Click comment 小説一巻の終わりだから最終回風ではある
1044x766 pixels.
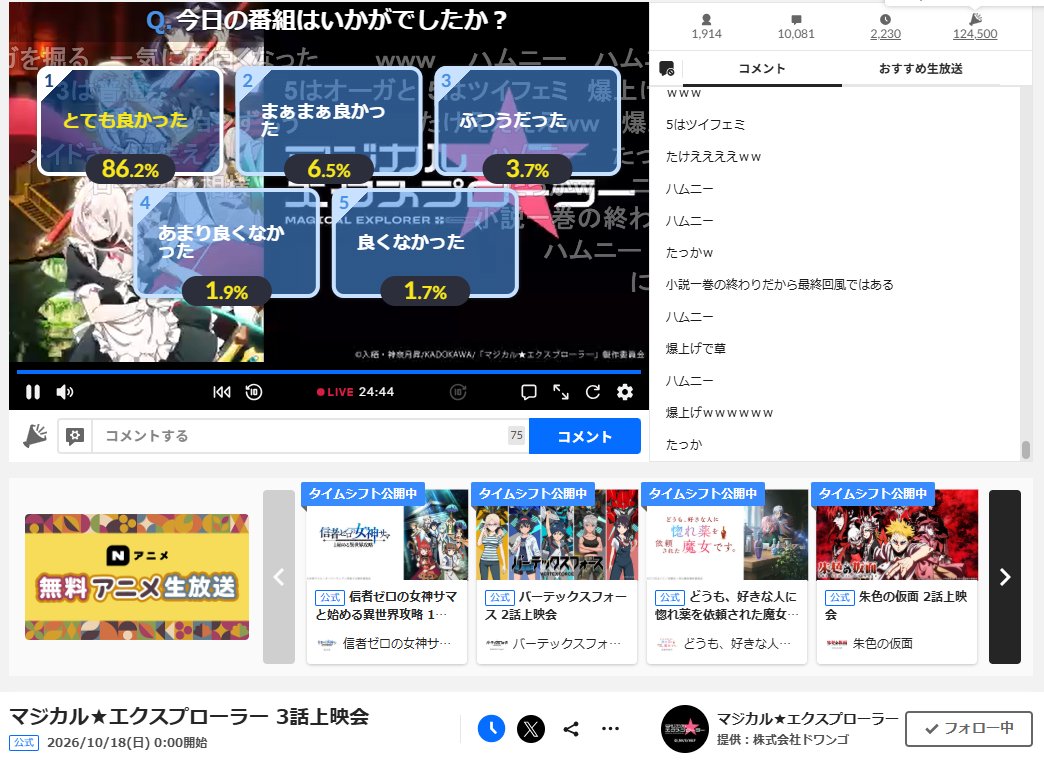[x=780, y=285]
